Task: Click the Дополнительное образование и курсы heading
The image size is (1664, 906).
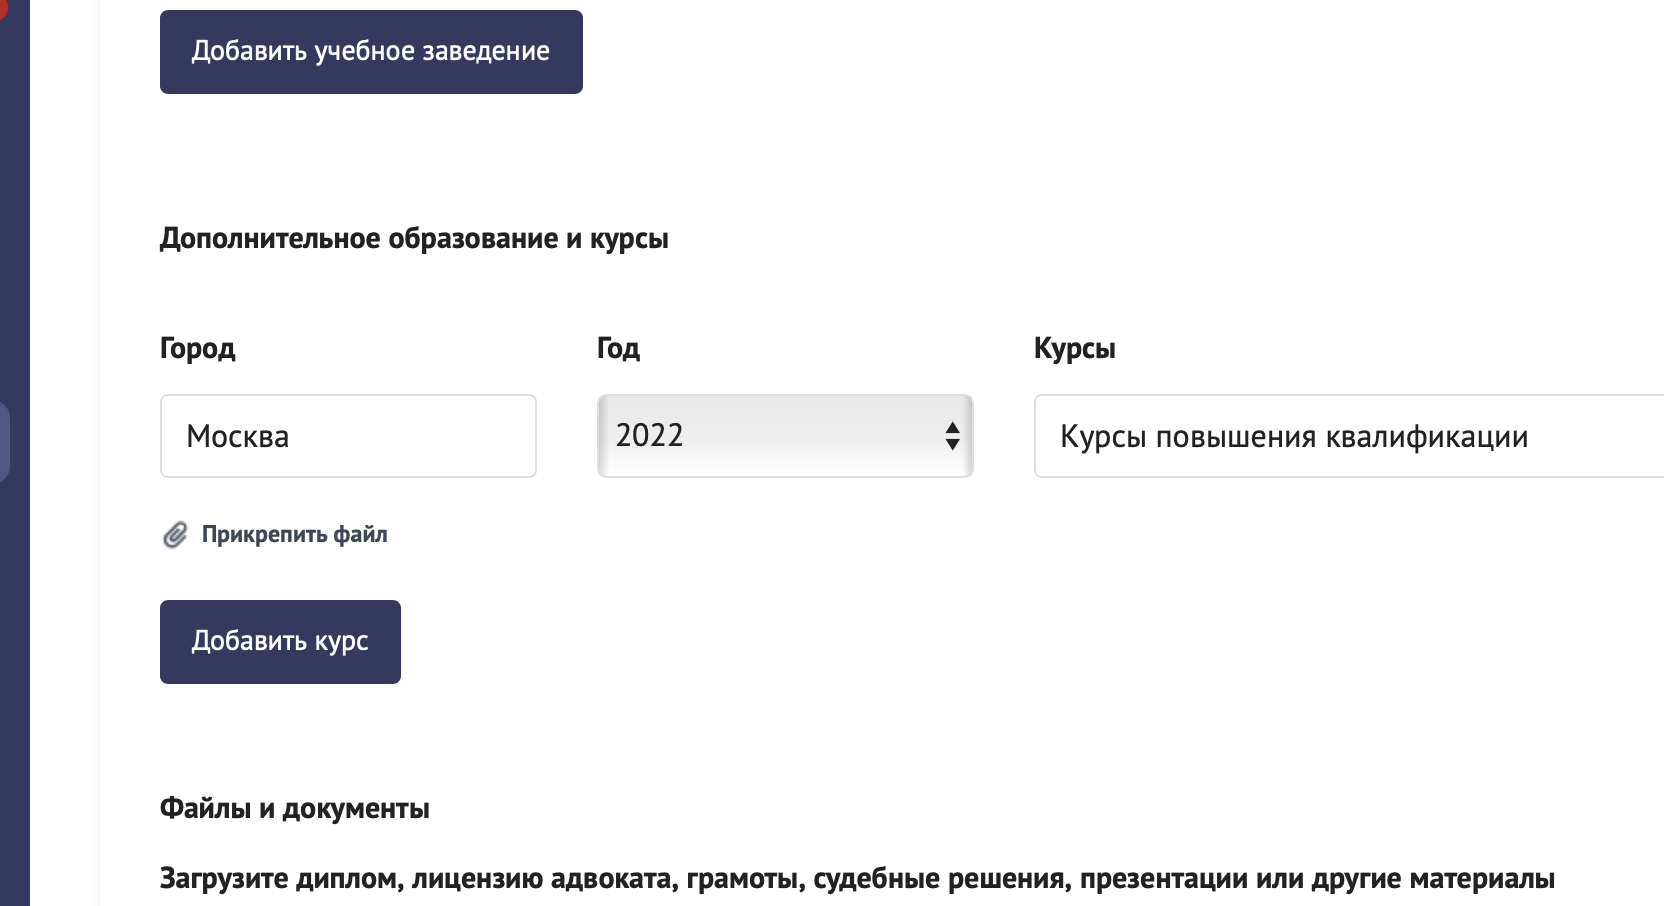Action: pyautogui.click(x=414, y=239)
